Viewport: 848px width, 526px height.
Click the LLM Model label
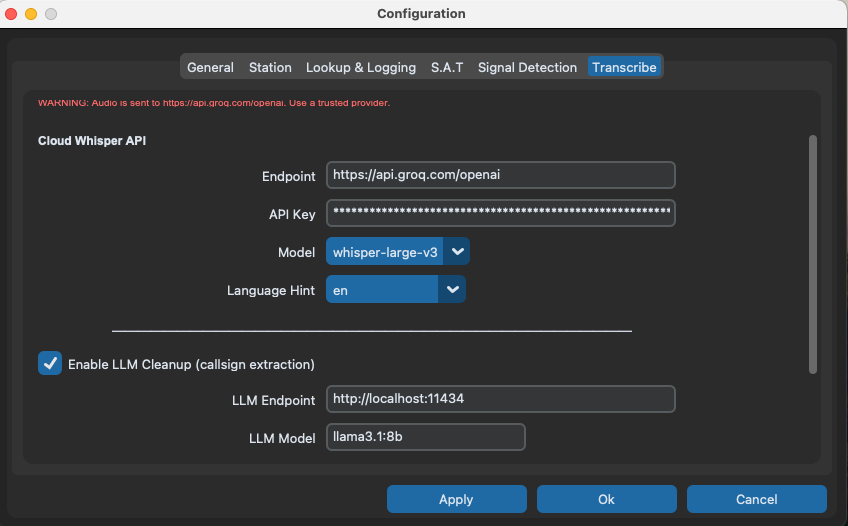pos(282,438)
